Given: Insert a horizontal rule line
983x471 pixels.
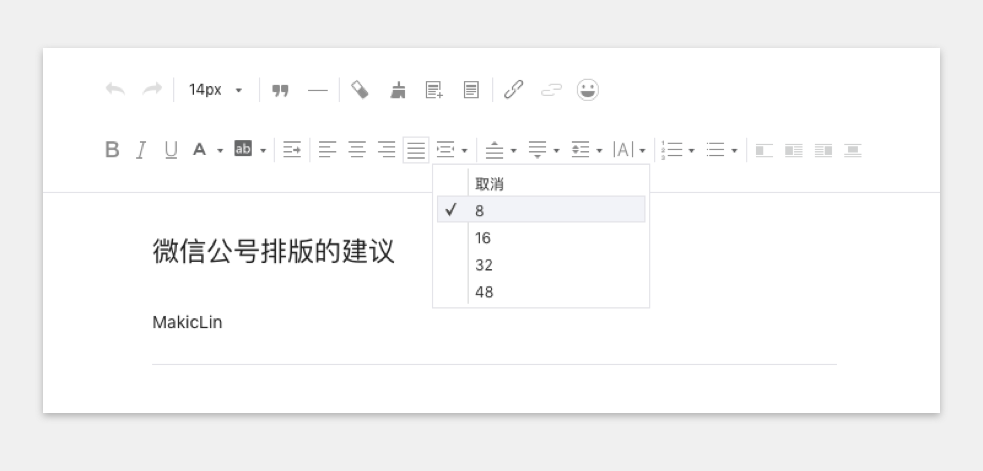Looking at the screenshot, I should pos(317,90).
